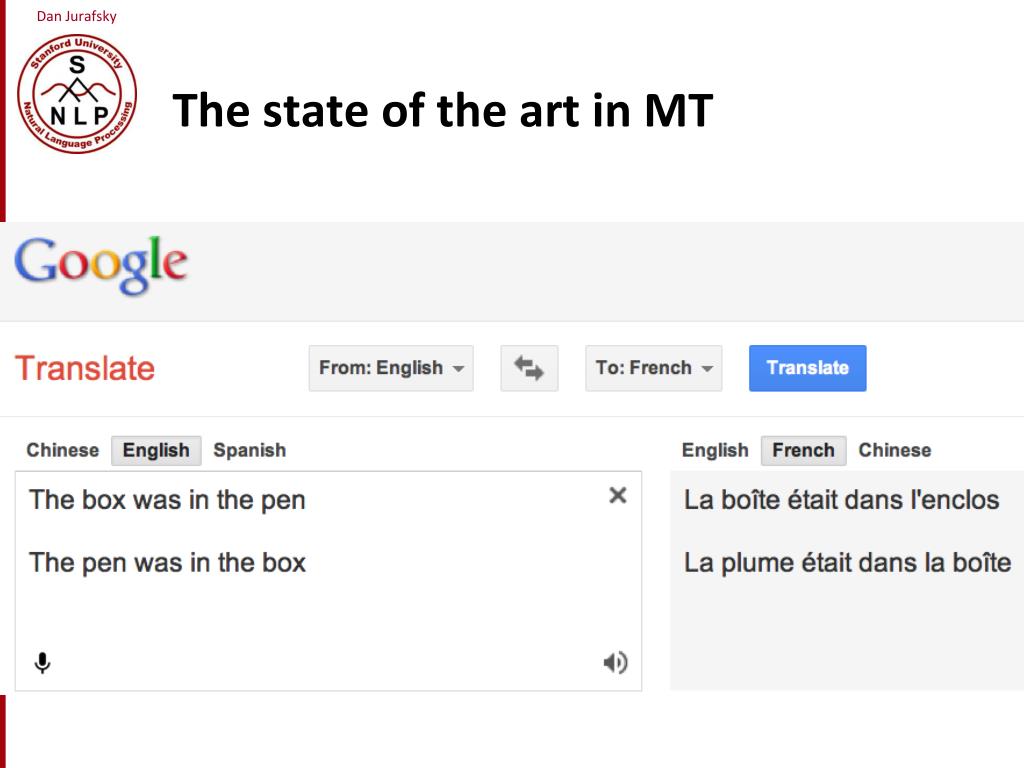Click the speaker listen icon
Image resolution: width=1024 pixels, height=768 pixels.
[x=615, y=663]
